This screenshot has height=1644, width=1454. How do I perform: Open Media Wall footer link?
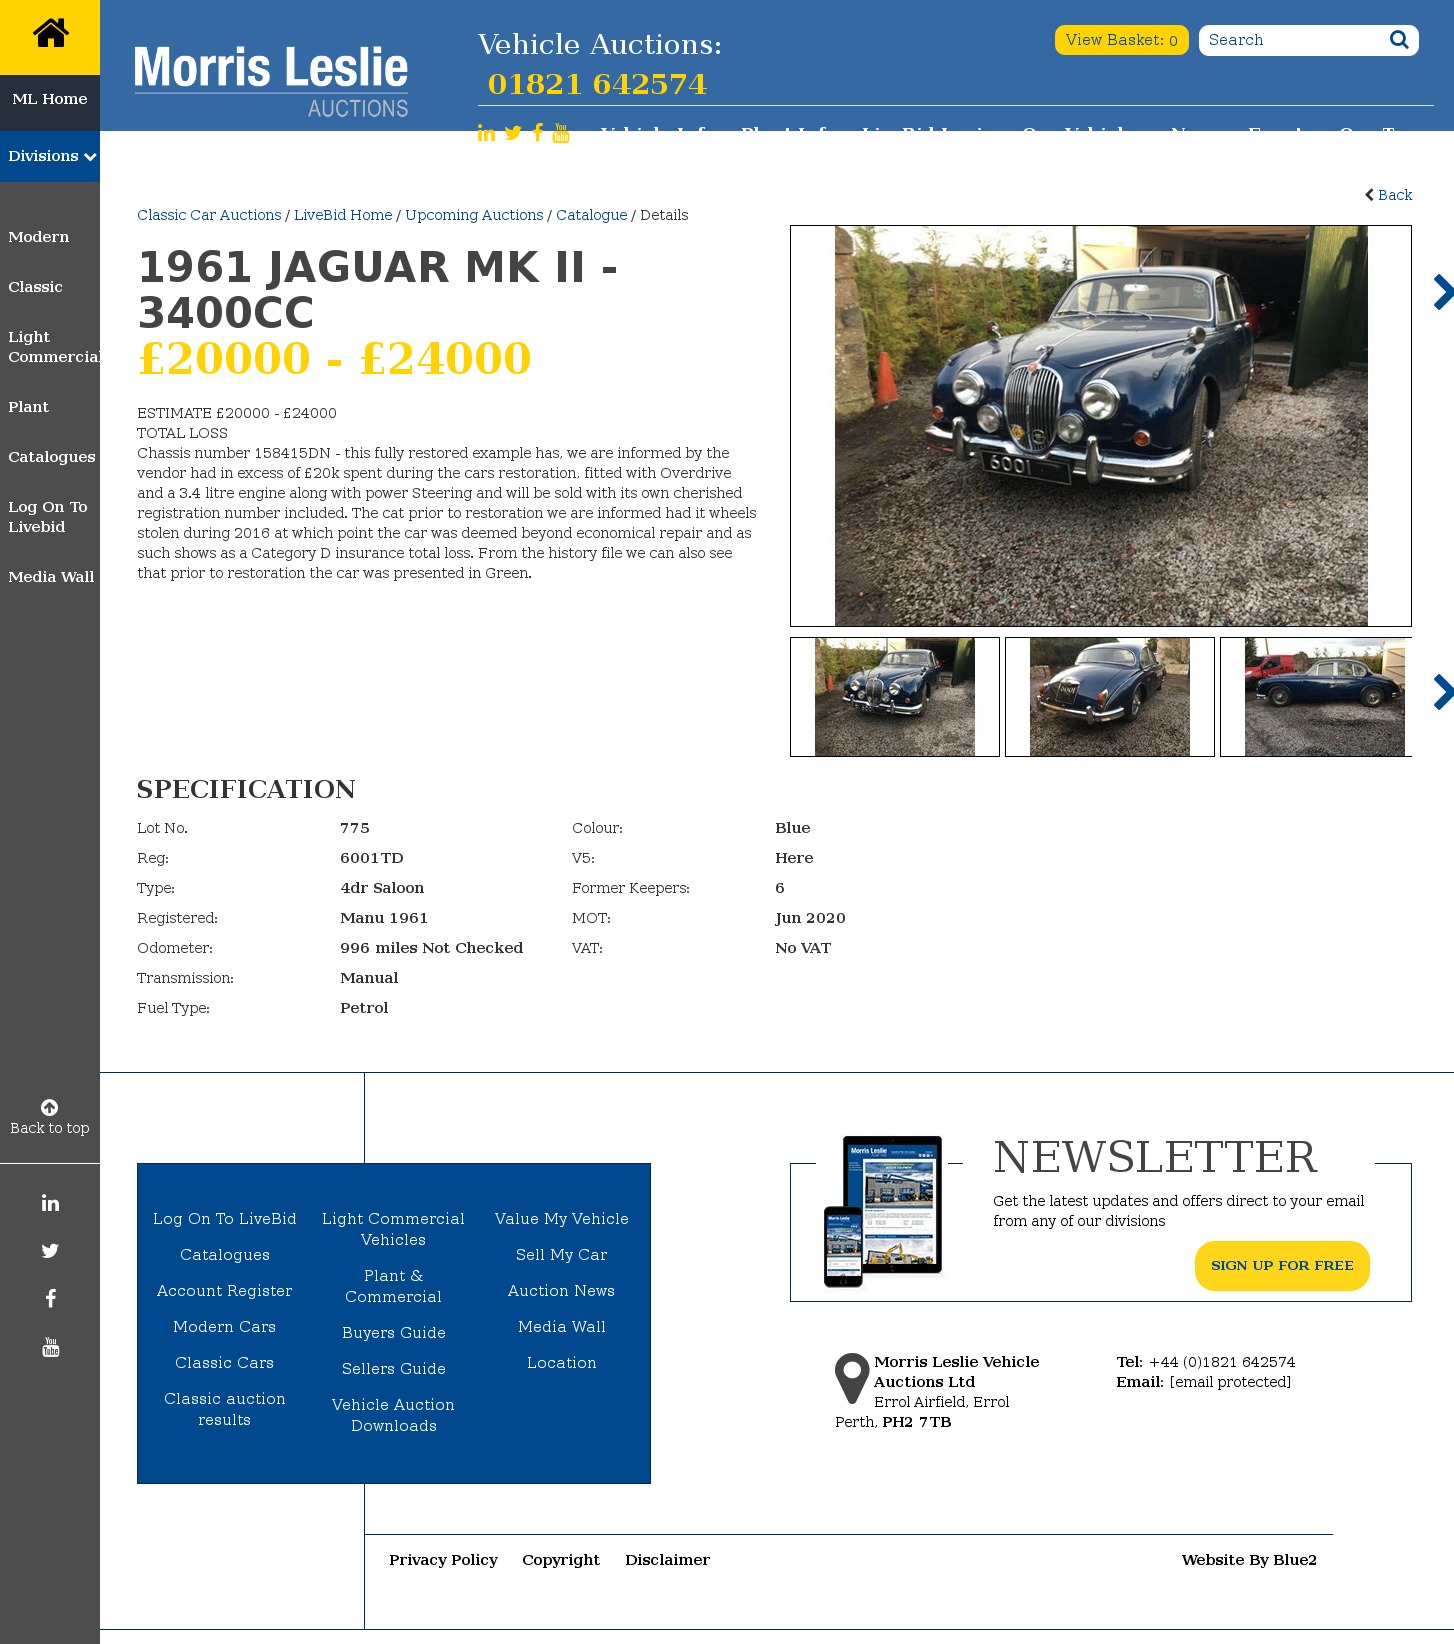pyautogui.click(x=562, y=1327)
